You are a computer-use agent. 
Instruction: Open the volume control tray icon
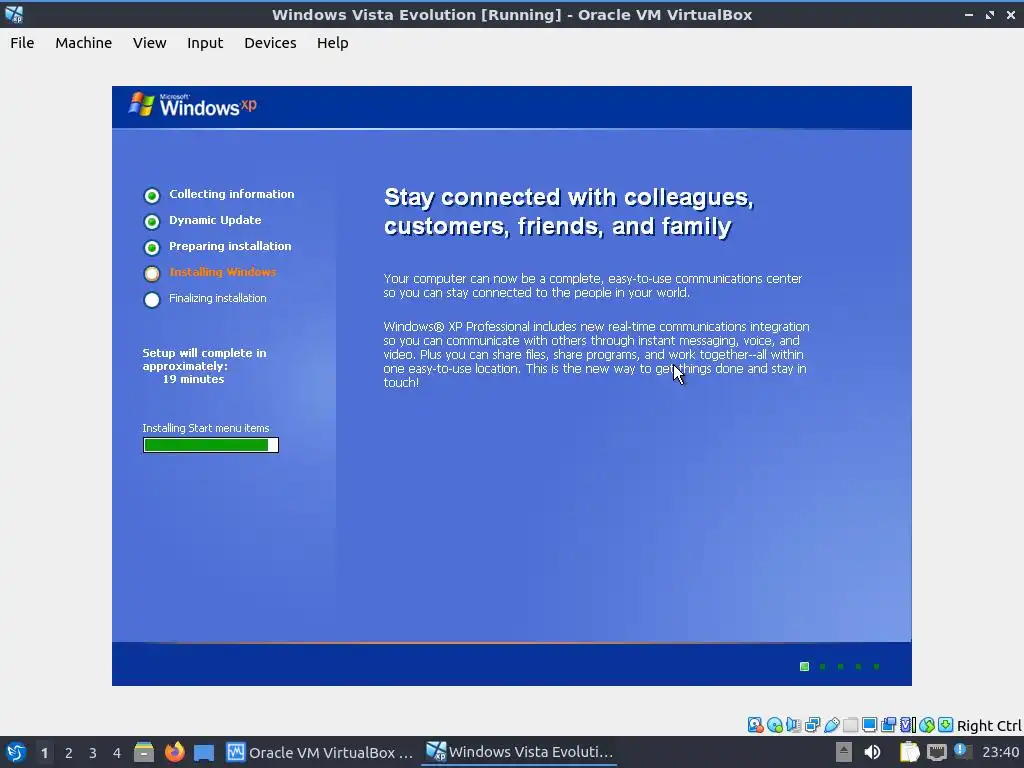tap(872, 752)
